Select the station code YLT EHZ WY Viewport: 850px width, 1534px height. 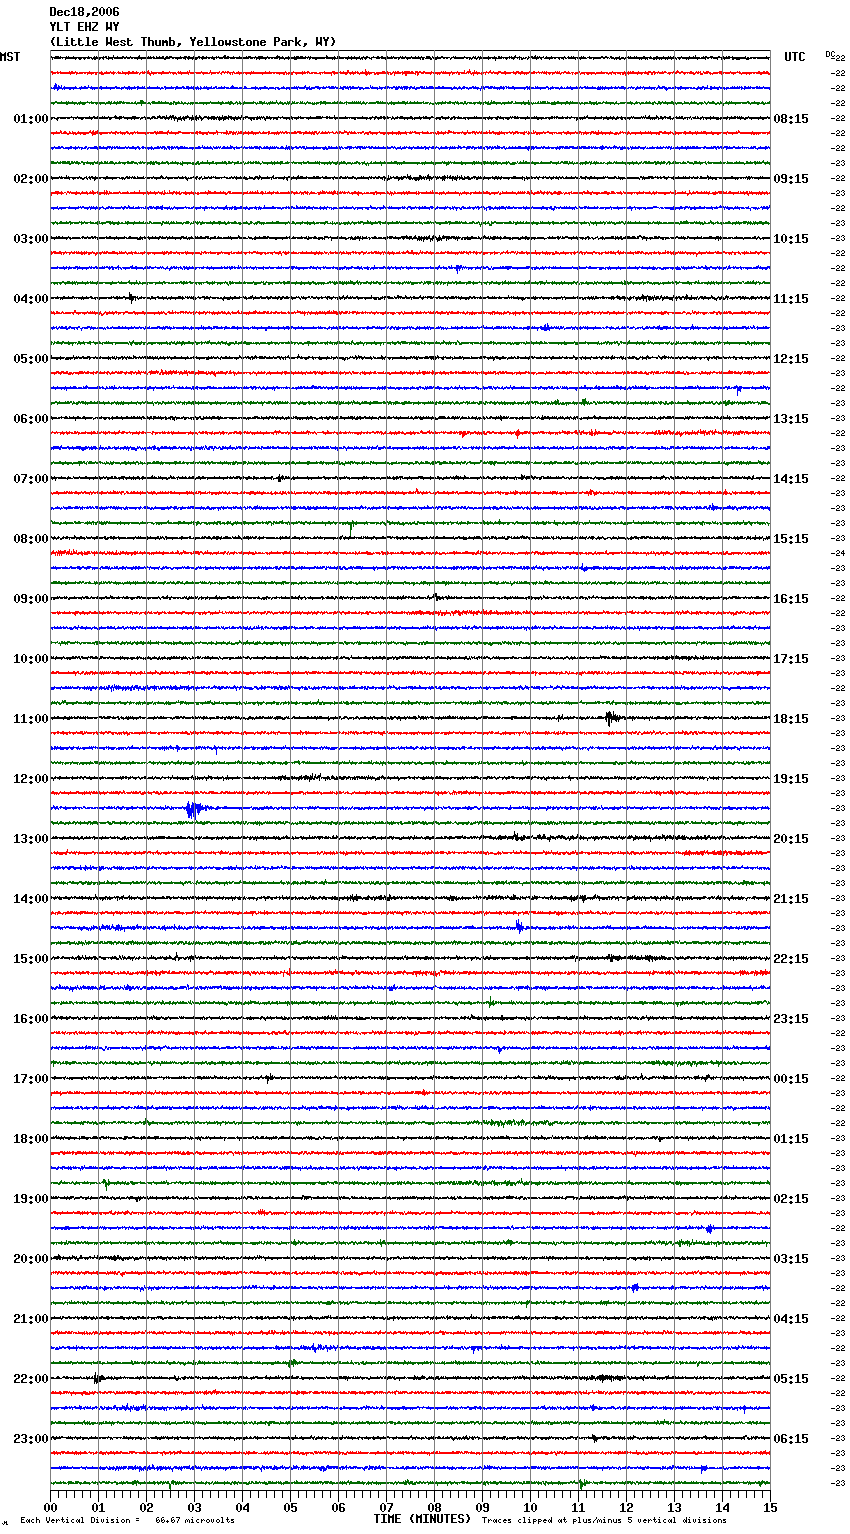[x=84, y=27]
